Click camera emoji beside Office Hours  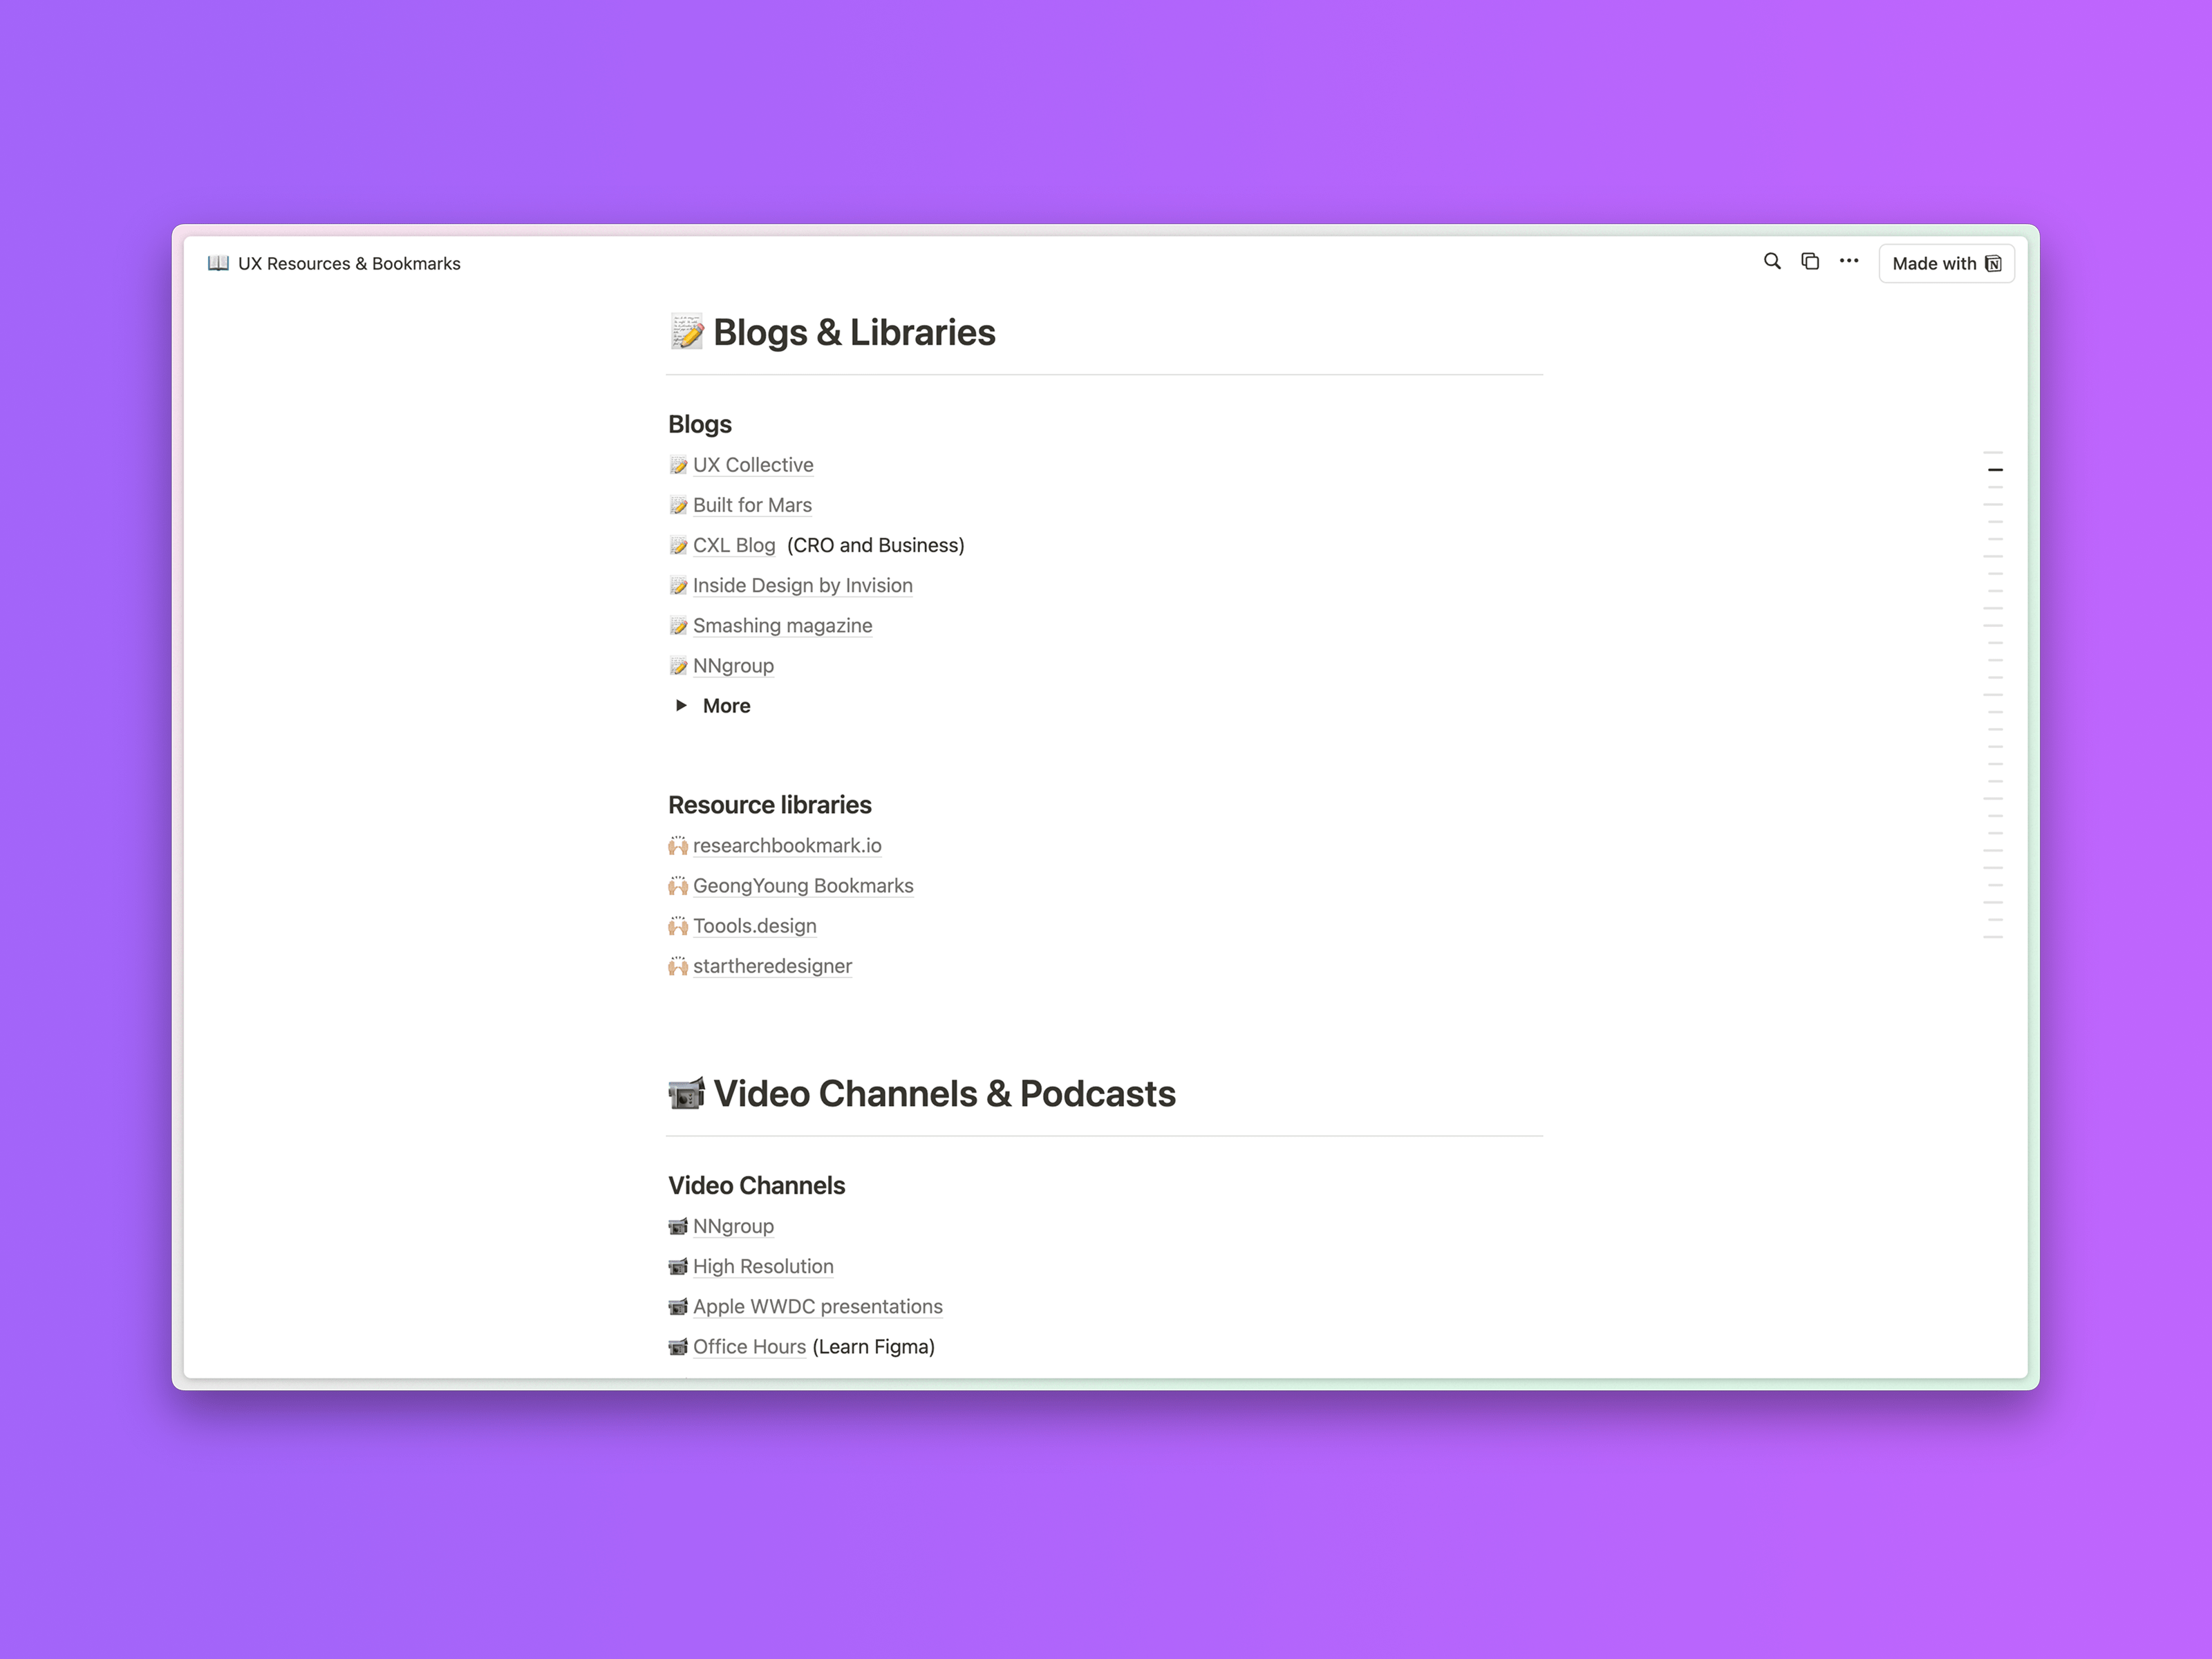(678, 1346)
